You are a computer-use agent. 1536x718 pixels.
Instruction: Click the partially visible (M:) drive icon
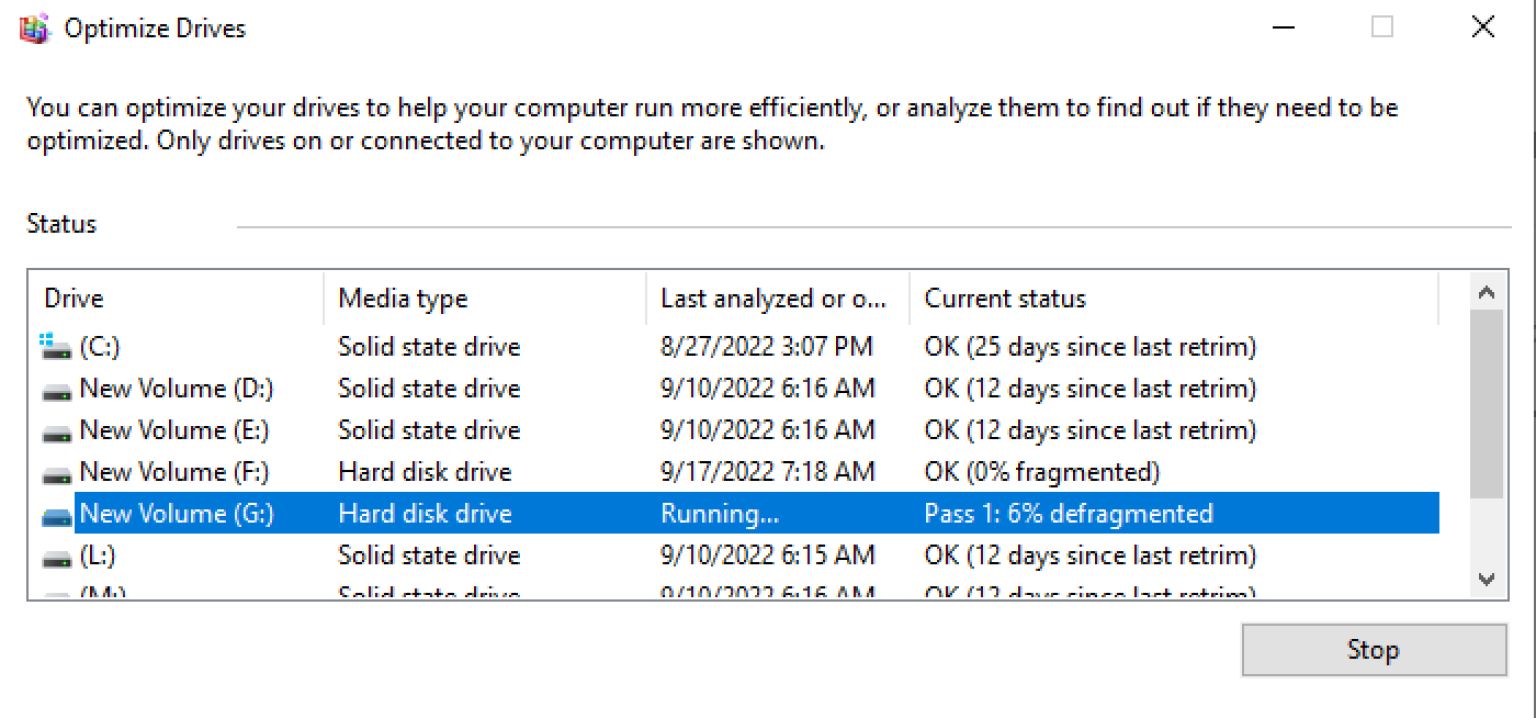click(x=56, y=592)
